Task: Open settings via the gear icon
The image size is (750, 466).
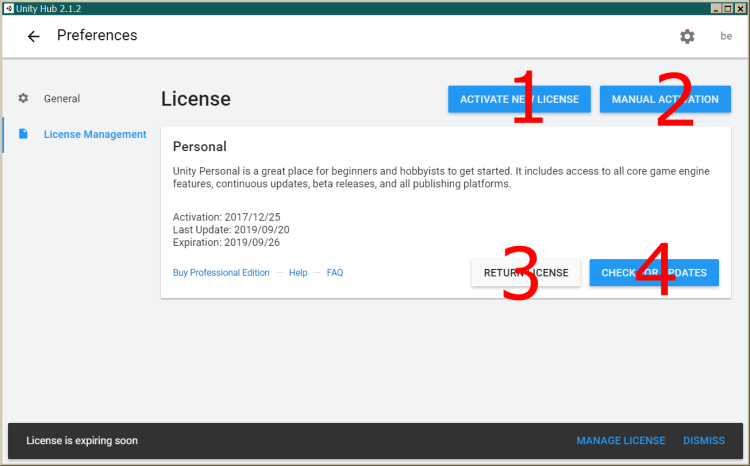Action: [687, 36]
